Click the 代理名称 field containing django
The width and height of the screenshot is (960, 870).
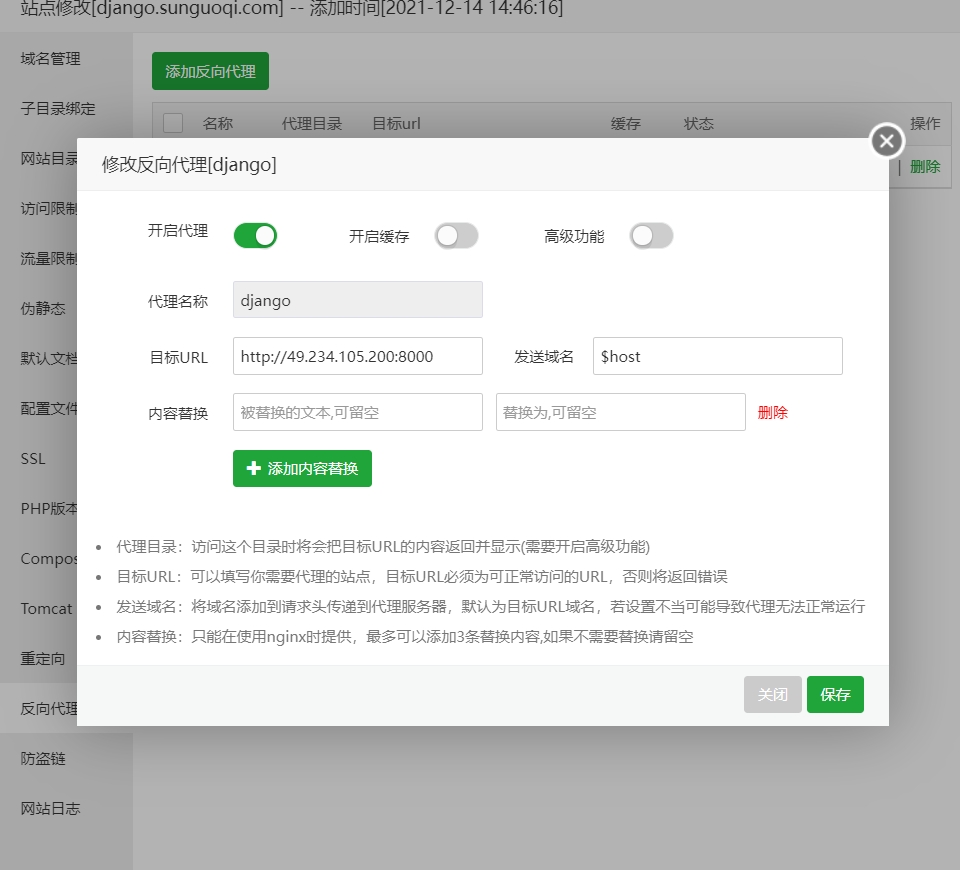[x=358, y=300]
